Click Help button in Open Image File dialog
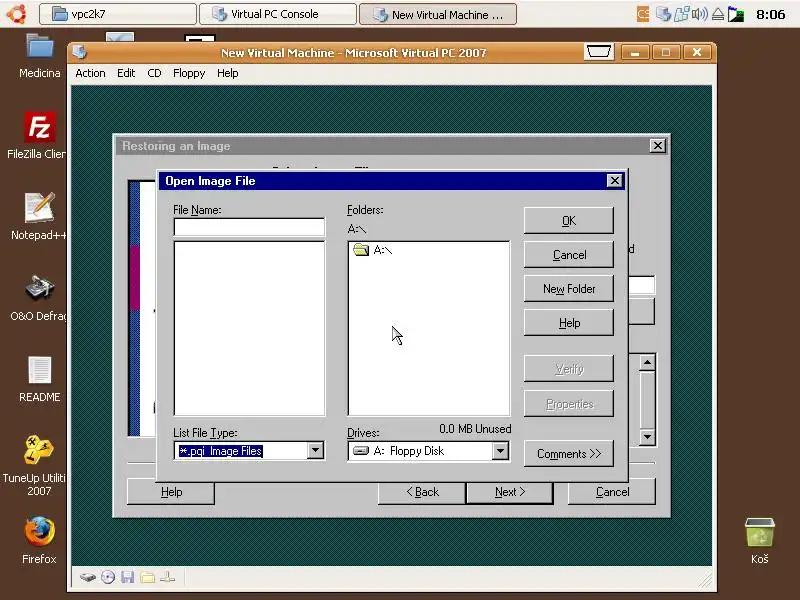Image resolution: width=800 pixels, height=600 pixels. [x=569, y=323]
